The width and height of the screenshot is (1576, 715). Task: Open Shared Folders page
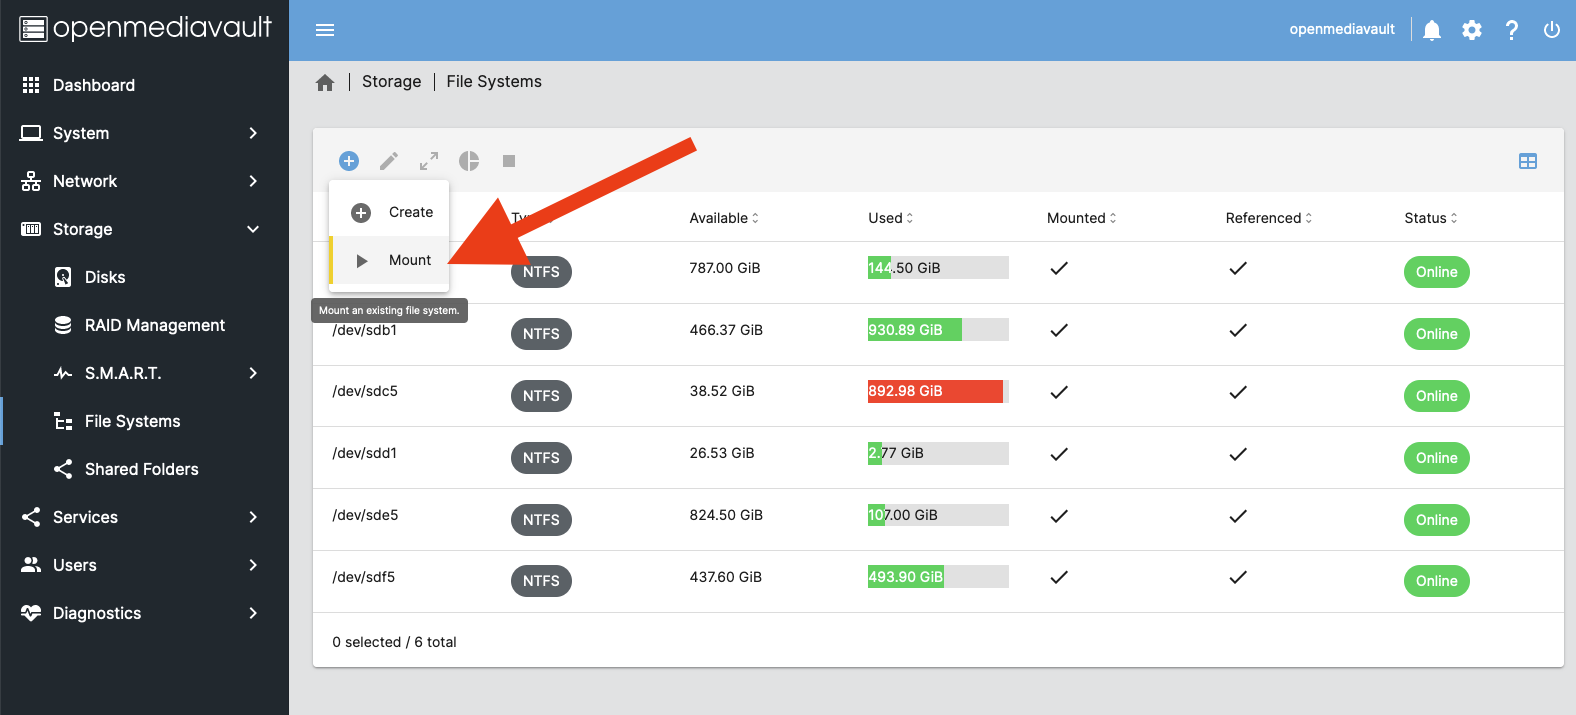[x=144, y=469]
